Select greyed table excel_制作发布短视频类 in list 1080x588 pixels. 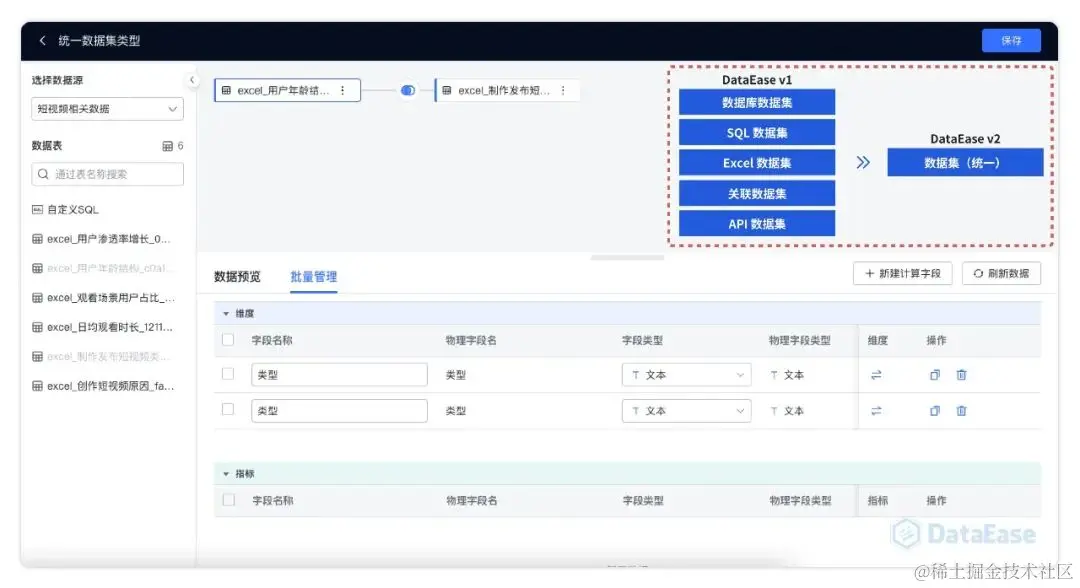tap(101, 356)
